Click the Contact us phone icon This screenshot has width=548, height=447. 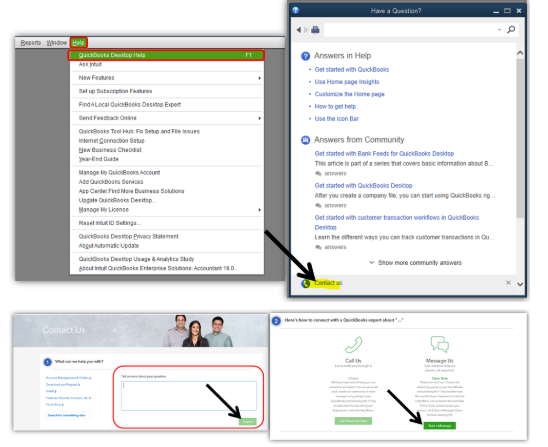click(306, 283)
